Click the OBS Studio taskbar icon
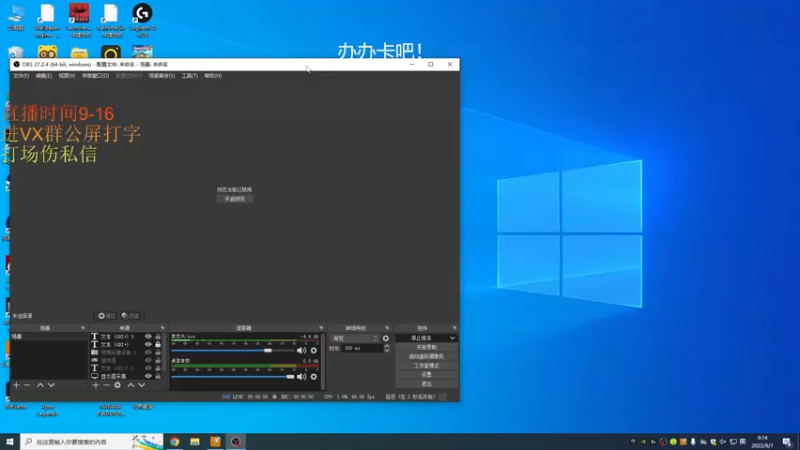Viewport: 800px width, 450px height. [x=236, y=442]
